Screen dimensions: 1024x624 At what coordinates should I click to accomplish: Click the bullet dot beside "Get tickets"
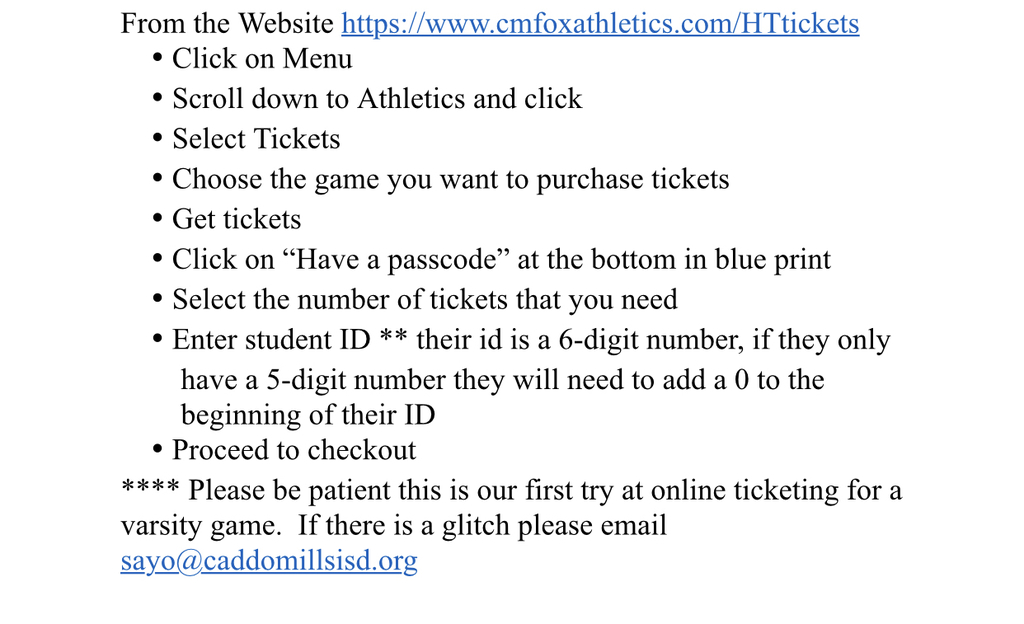(157, 219)
